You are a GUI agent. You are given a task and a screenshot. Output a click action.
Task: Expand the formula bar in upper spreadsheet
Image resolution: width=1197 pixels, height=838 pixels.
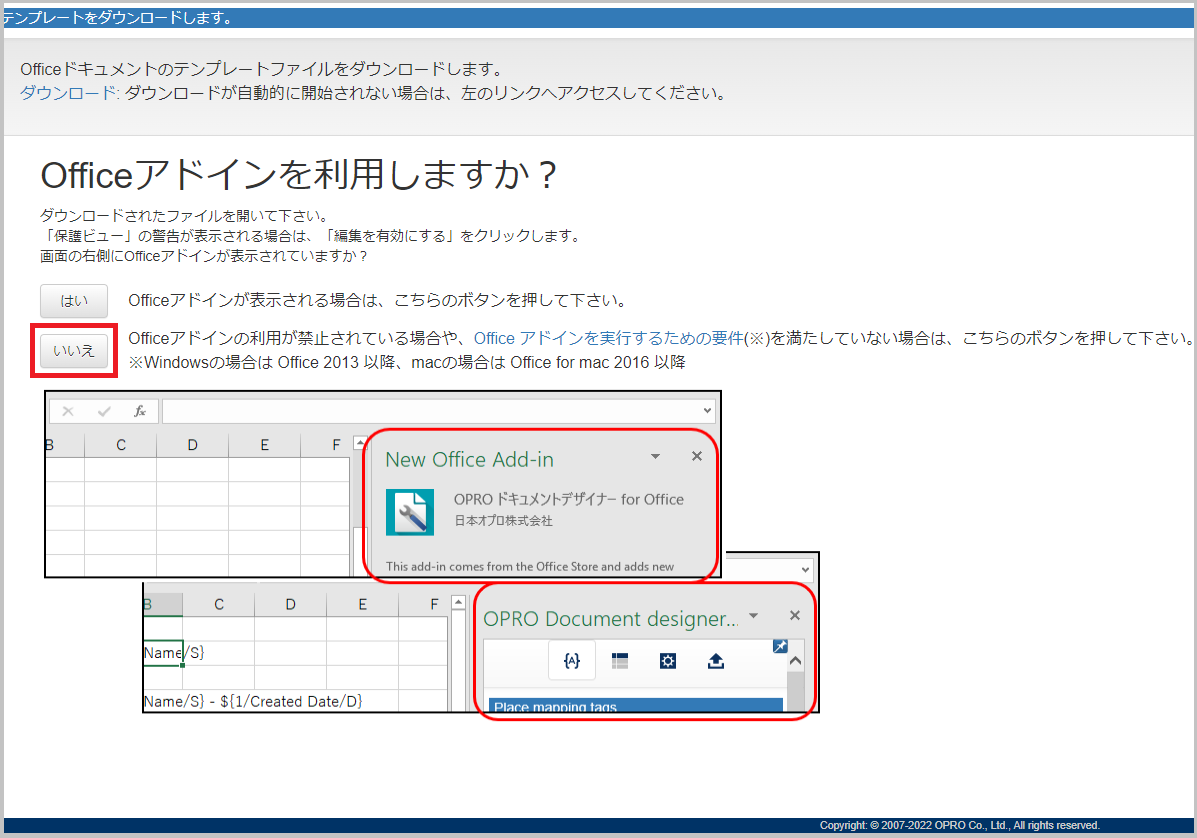click(x=708, y=411)
